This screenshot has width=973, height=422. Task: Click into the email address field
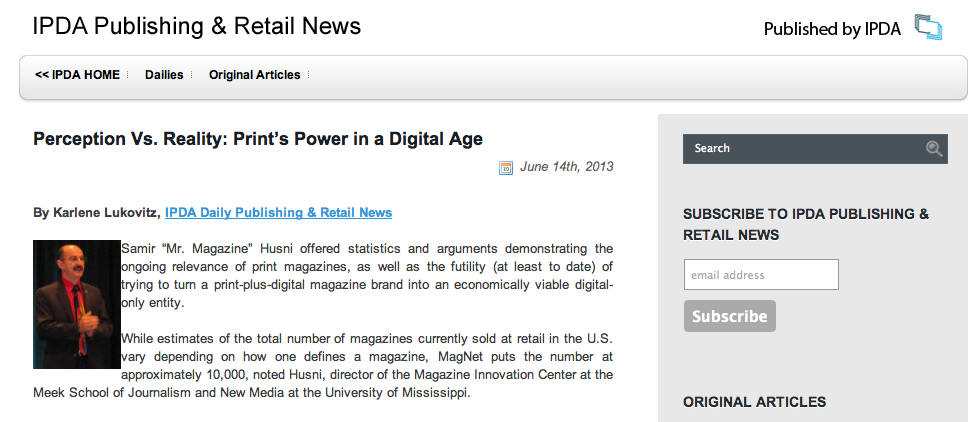[x=760, y=275]
